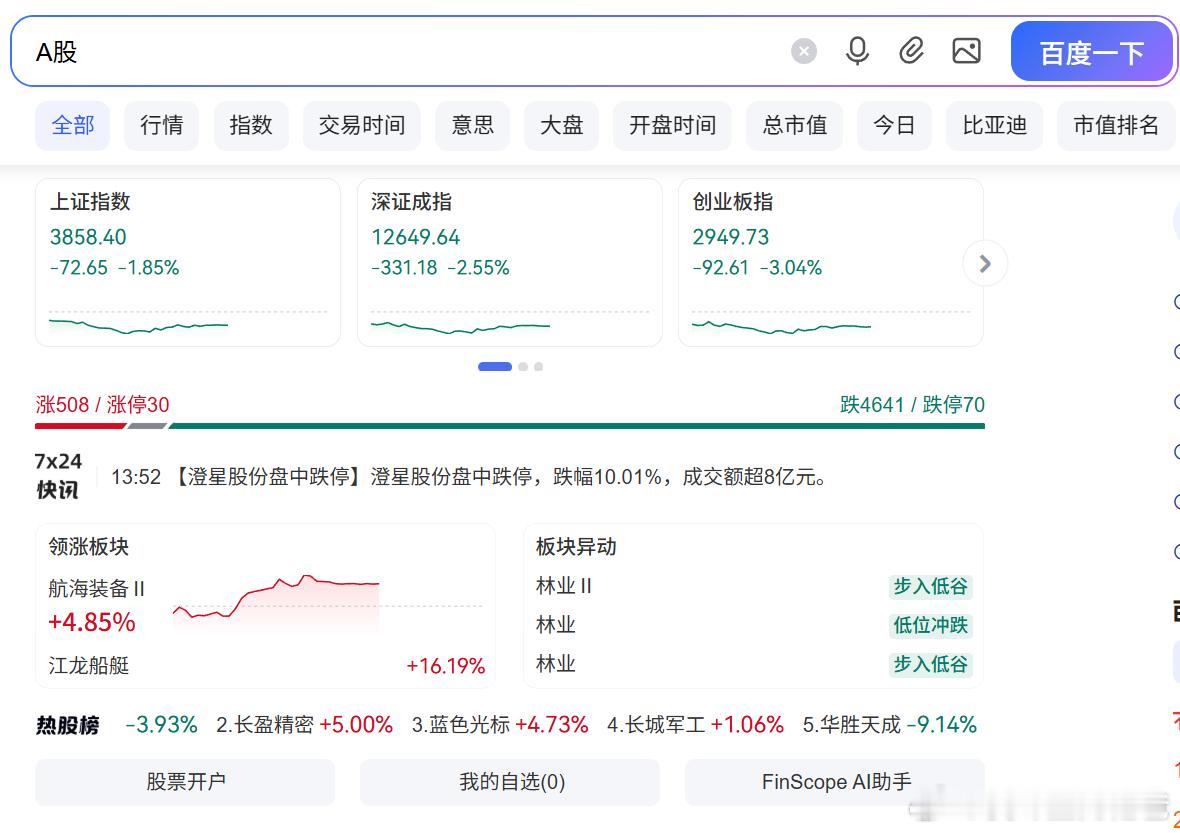Open the 板块异动 section heading

(x=576, y=546)
